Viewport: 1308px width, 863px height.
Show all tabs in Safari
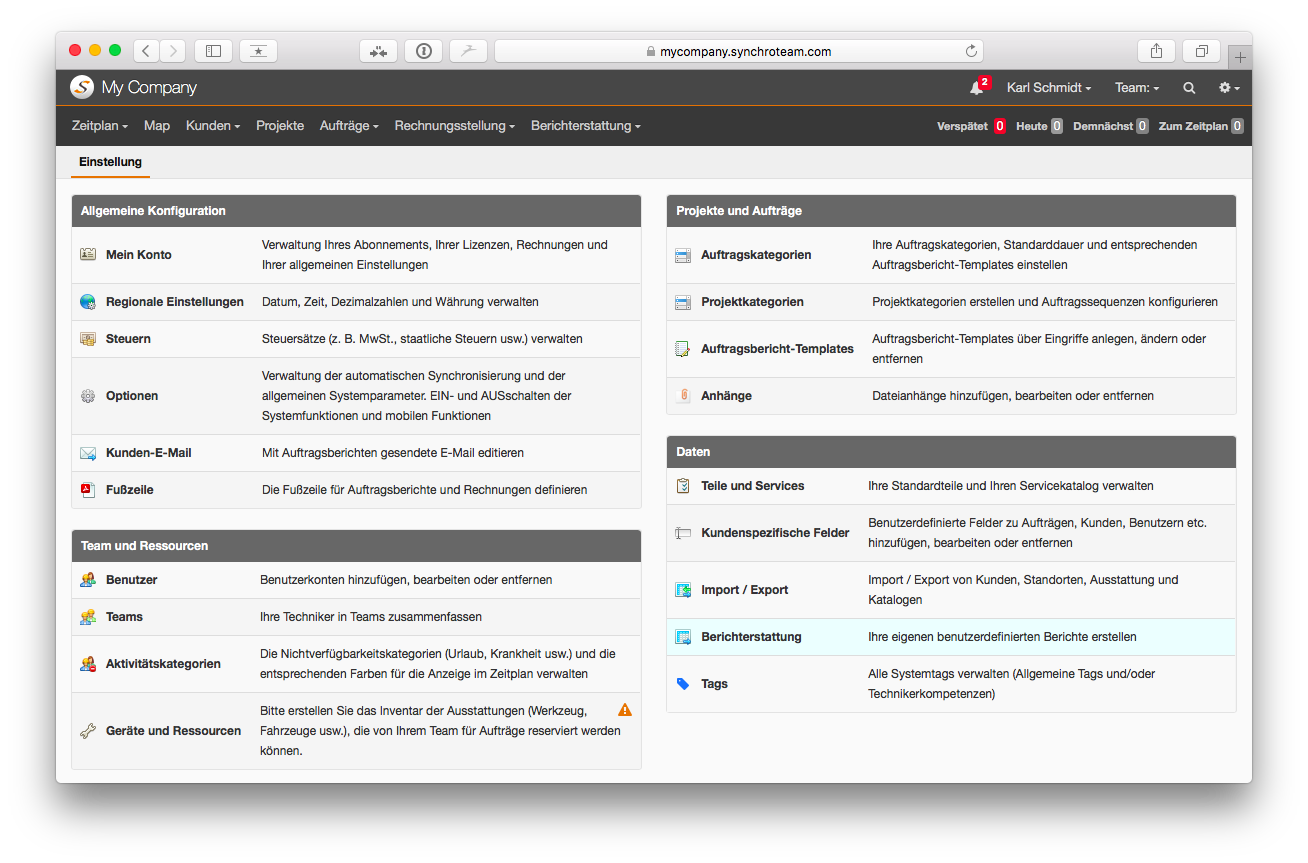[1201, 51]
